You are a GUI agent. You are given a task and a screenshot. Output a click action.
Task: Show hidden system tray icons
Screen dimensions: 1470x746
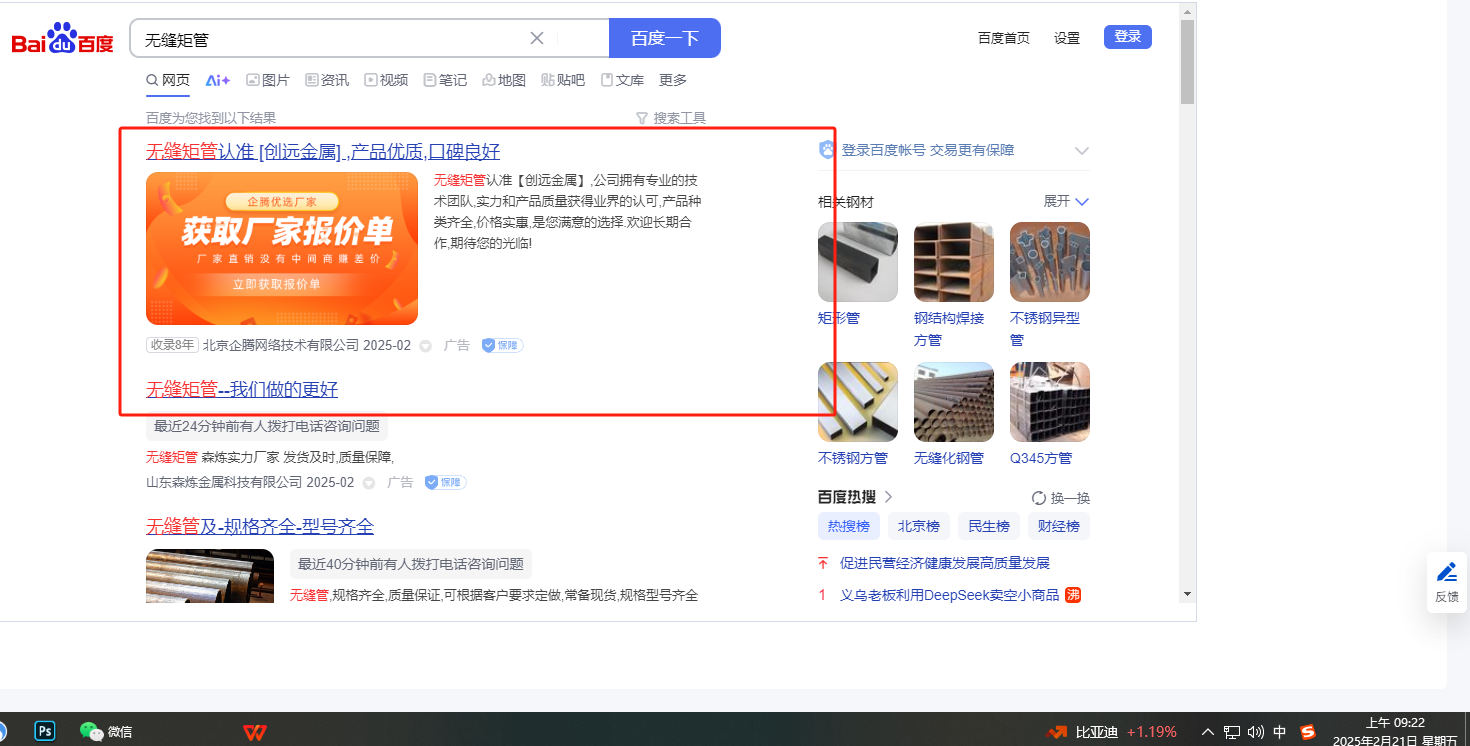[x=1208, y=731]
